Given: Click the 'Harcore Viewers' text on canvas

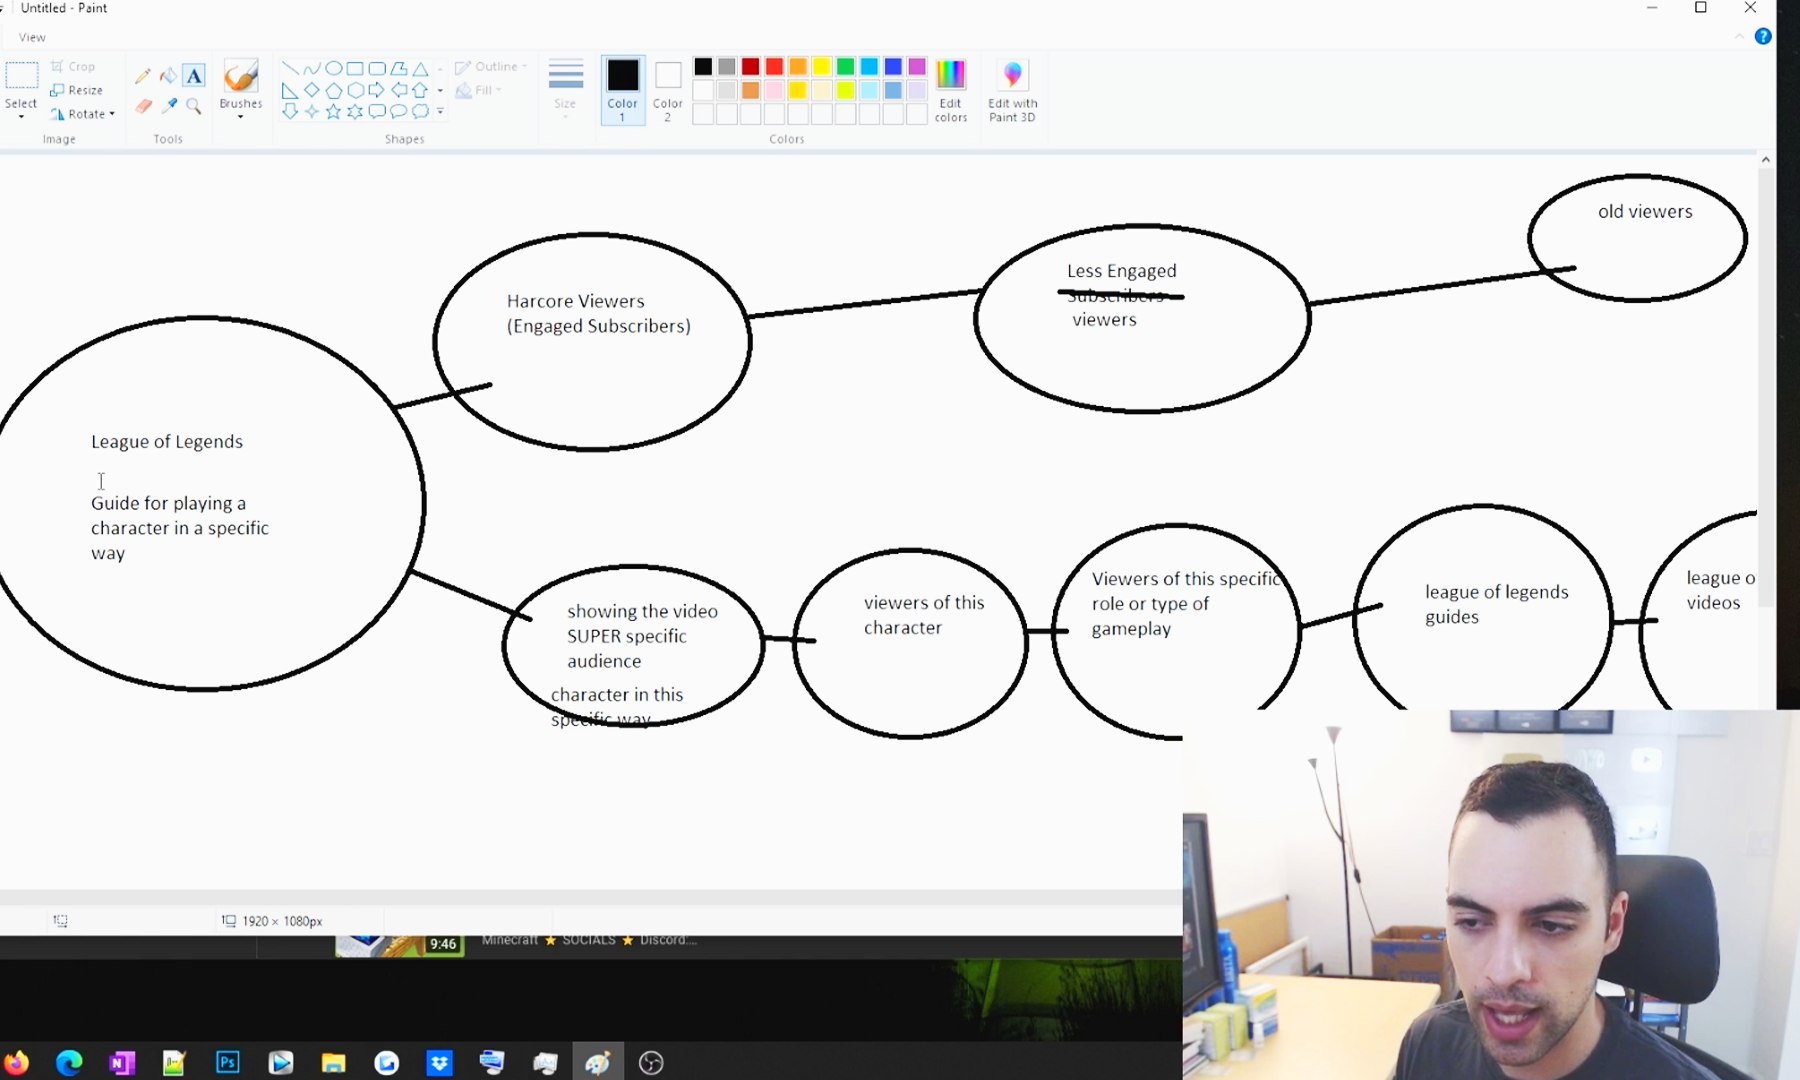Looking at the screenshot, I should pyautogui.click(x=576, y=301).
